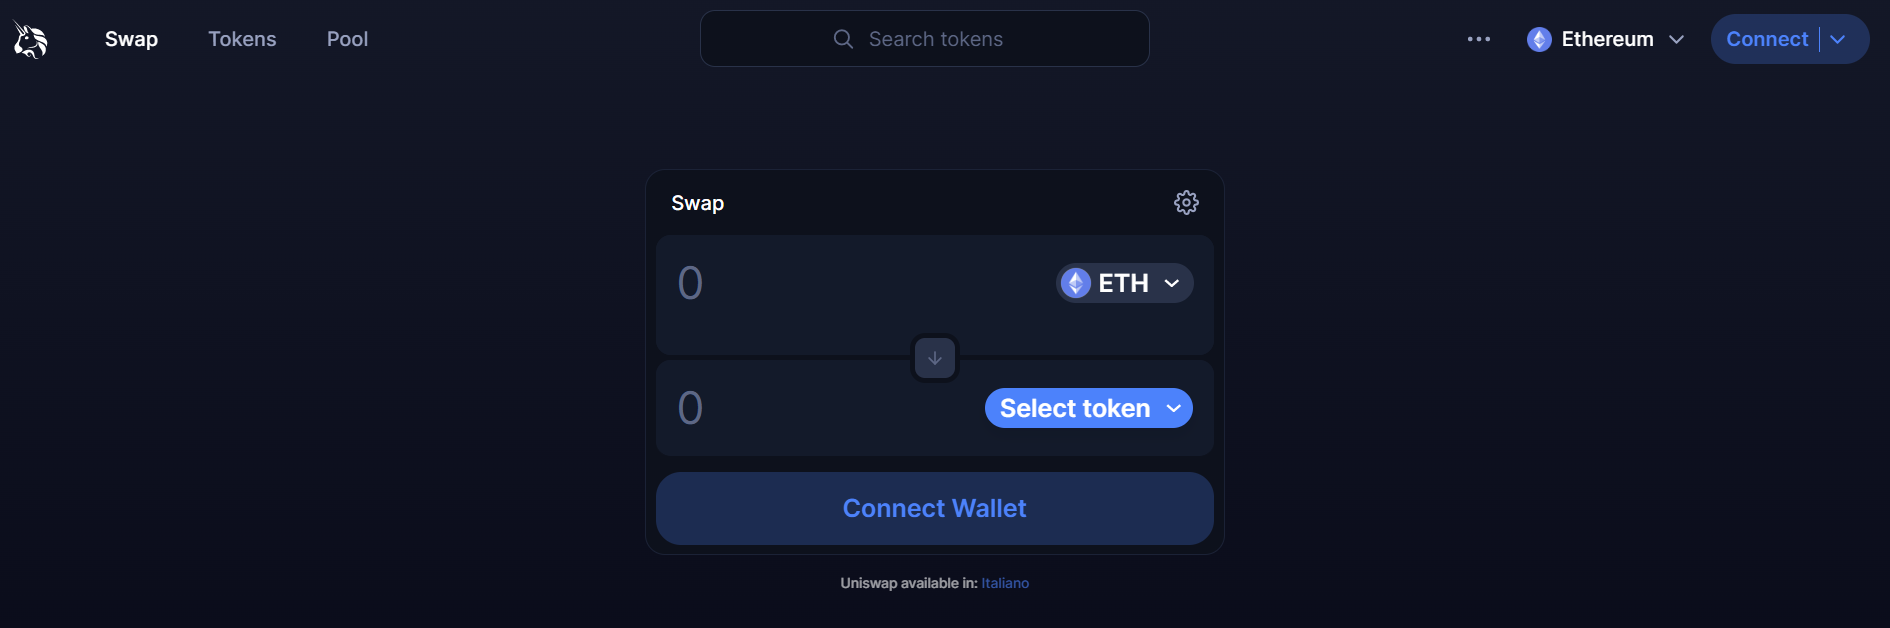Open the Pool tab
The width and height of the screenshot is (1890, 628).
click(347, 39)
